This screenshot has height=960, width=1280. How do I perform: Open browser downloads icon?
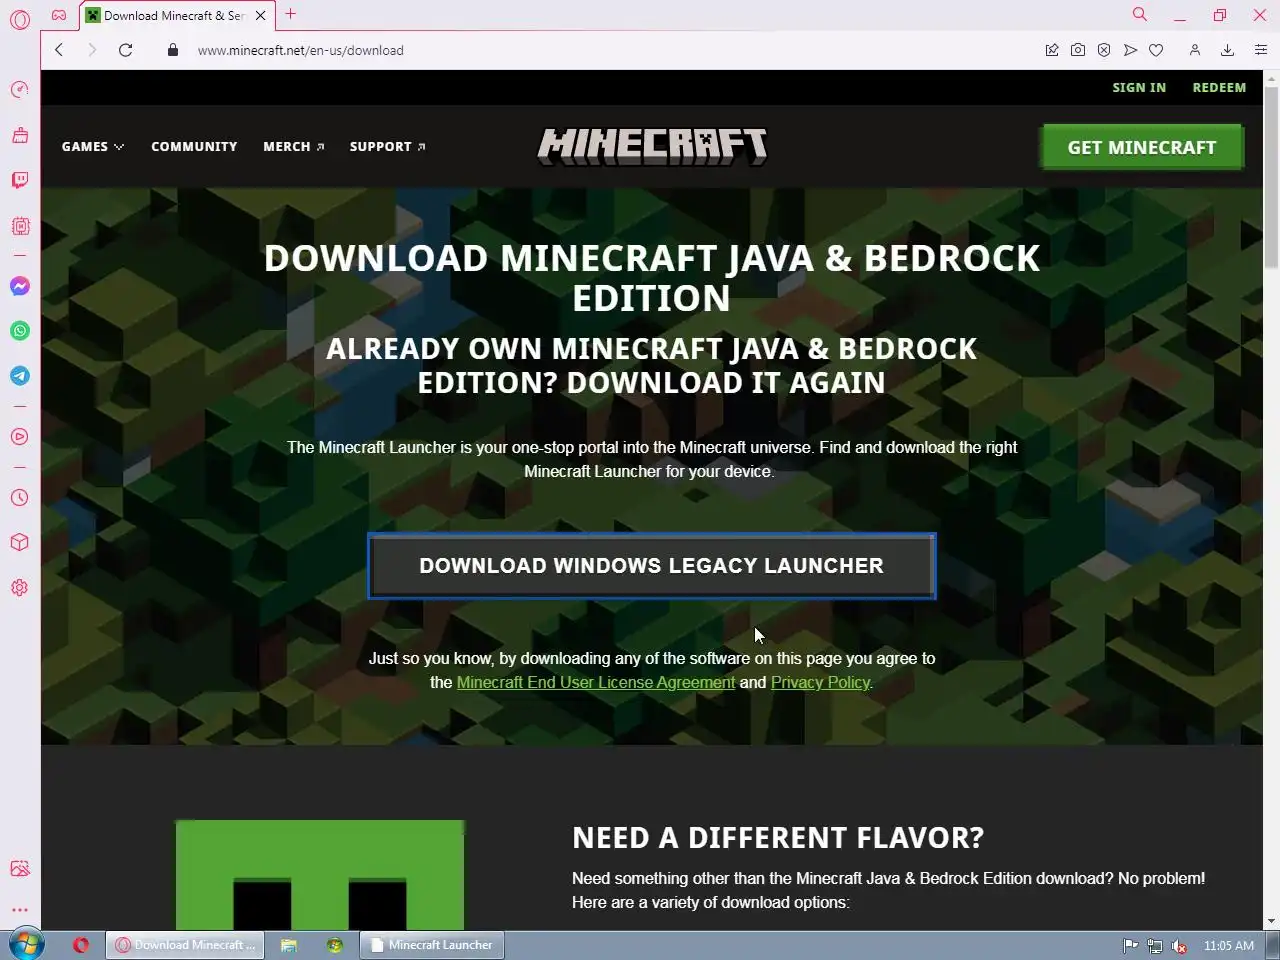(x=1227, y=50)
